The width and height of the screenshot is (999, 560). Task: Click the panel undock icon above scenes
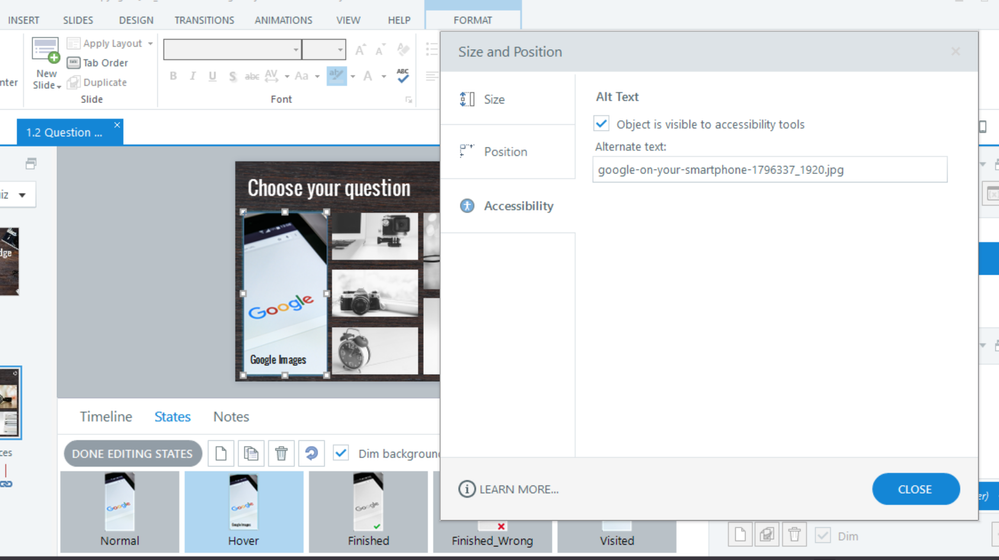(x=31, y=164)
